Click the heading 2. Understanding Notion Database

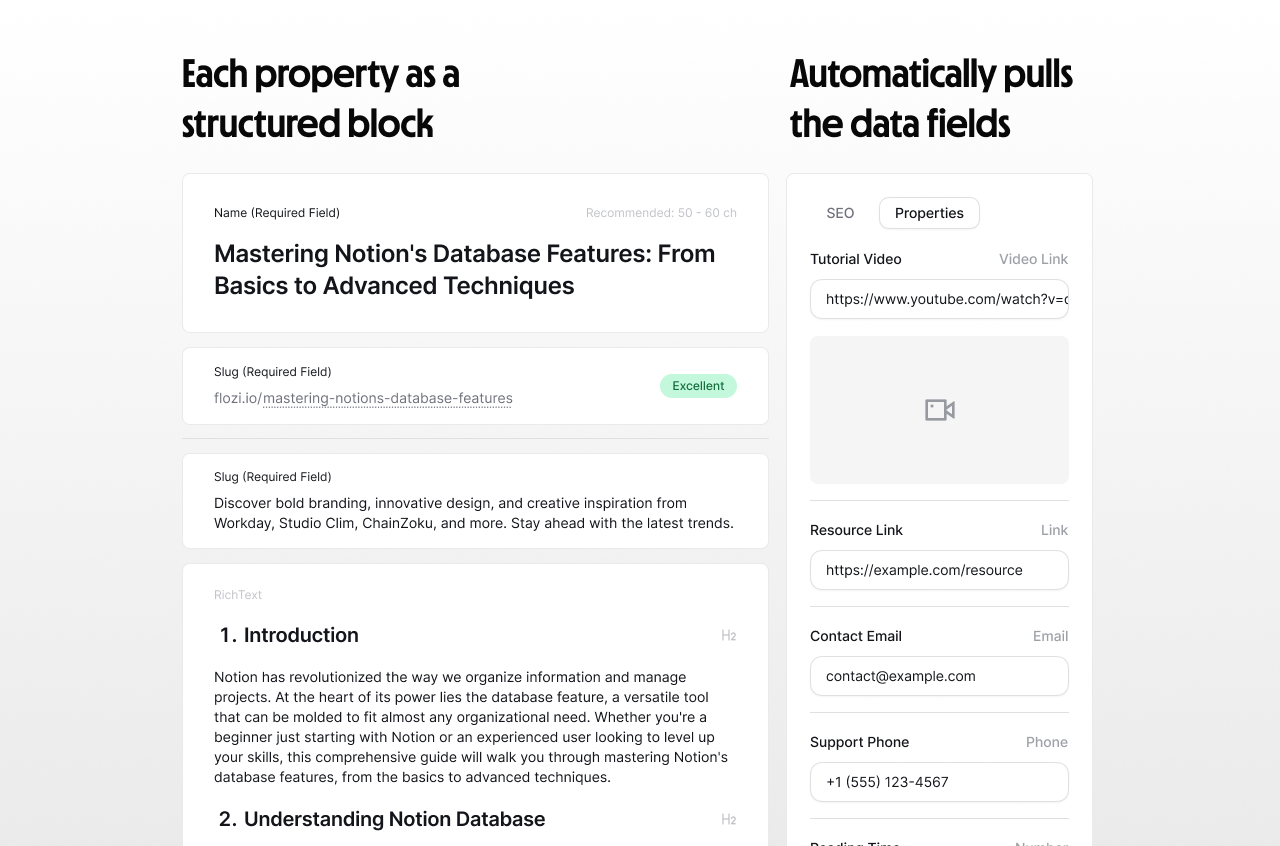point(382,819)
